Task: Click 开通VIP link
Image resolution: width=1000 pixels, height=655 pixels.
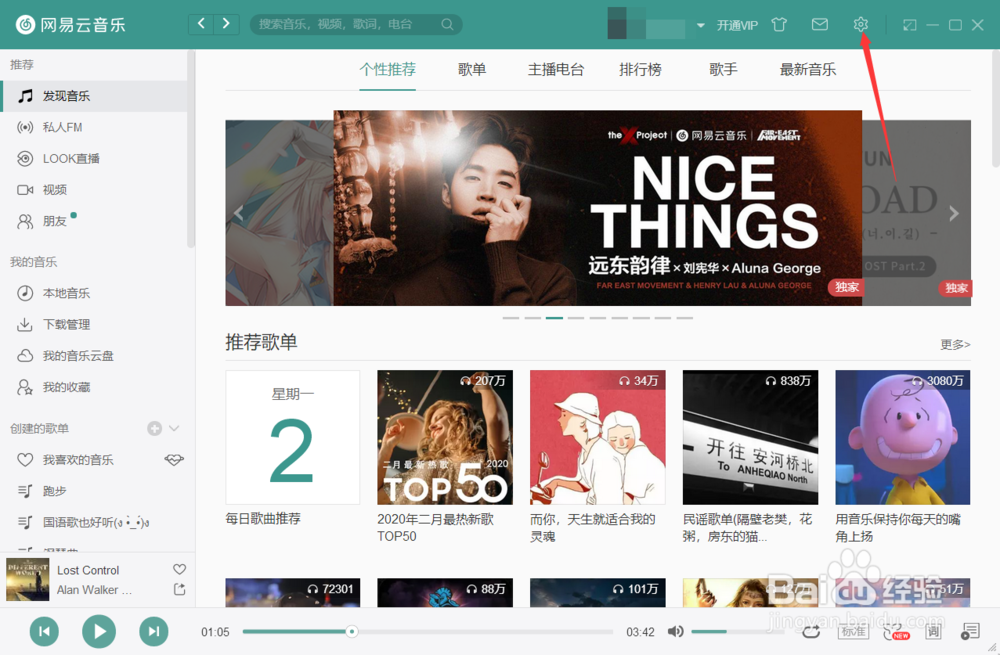Action: coord(737,25)
